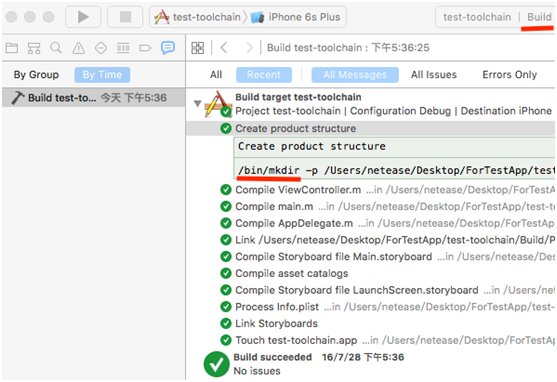Select the Build test-to... report row
This screenshot has width=557, height=382.
click(93, 98)
